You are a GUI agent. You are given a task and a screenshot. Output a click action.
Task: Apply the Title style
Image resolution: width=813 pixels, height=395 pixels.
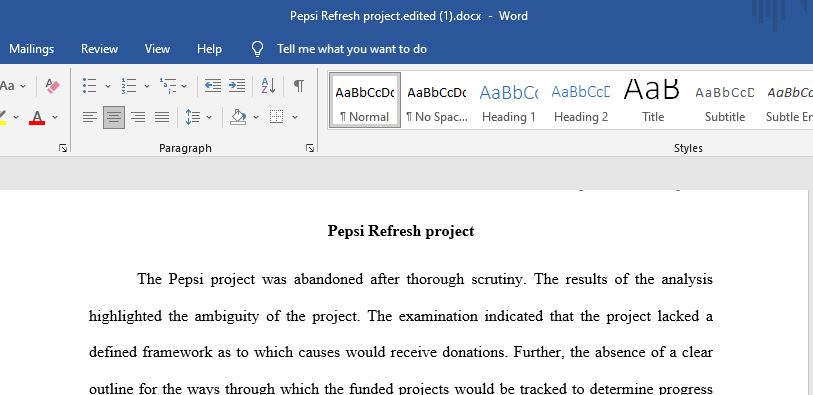(x=653, y=100)
